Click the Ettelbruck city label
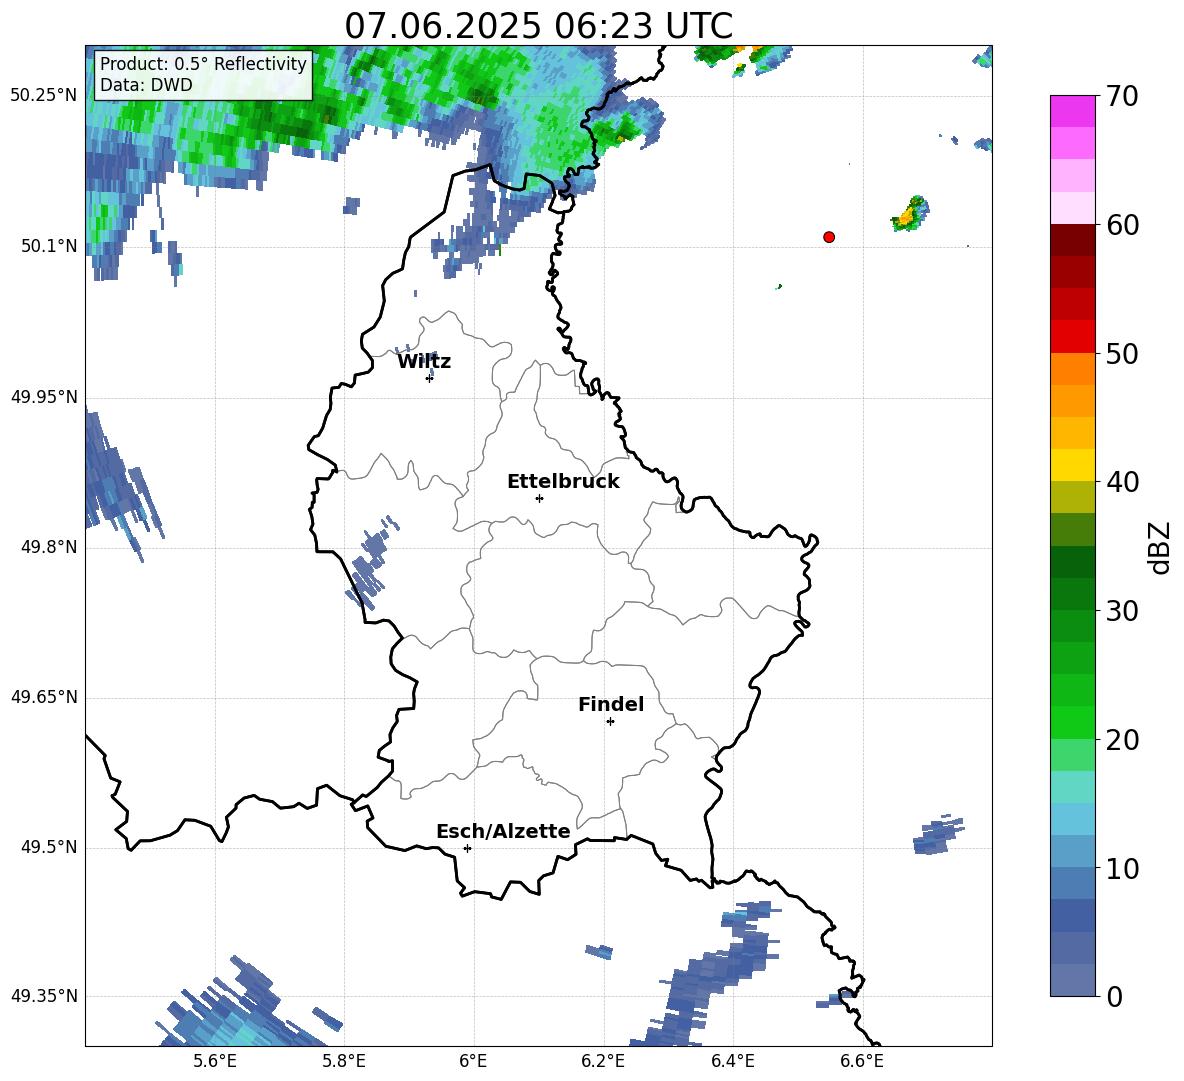This screenshot has height=1081, width=1184. 563,482
